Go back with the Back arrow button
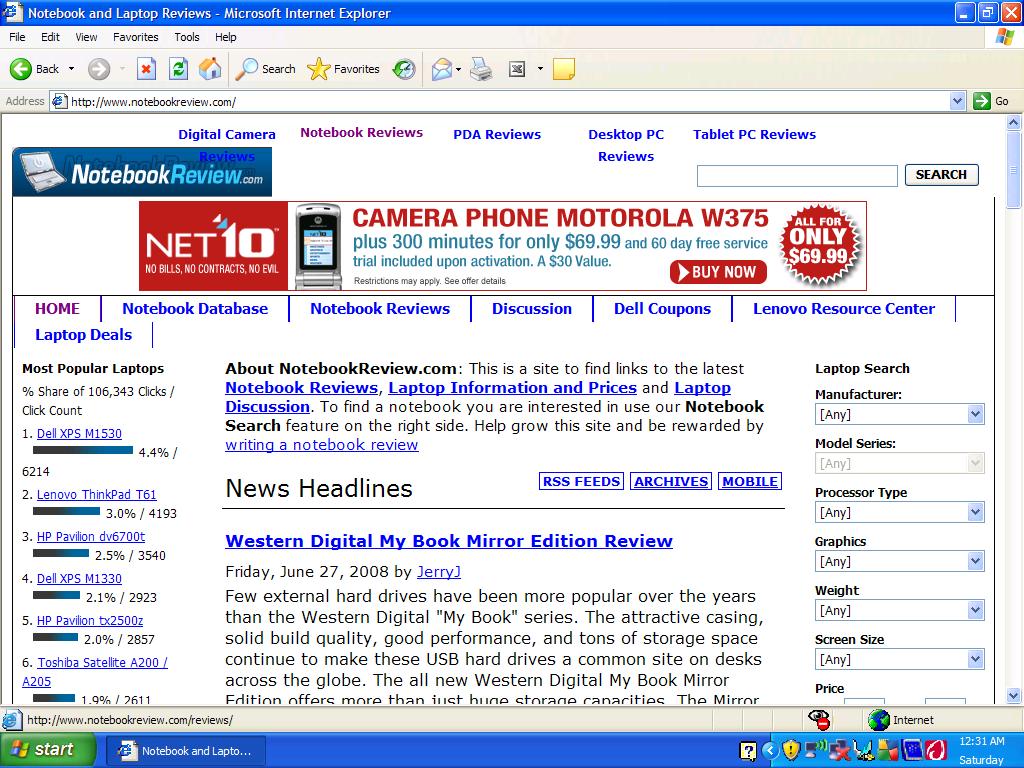 (34, 69)
